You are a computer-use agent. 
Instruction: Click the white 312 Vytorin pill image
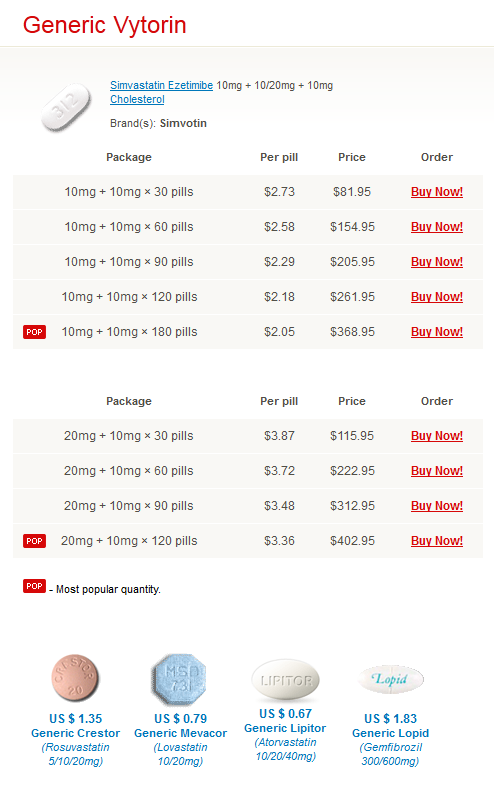(67, 108)
